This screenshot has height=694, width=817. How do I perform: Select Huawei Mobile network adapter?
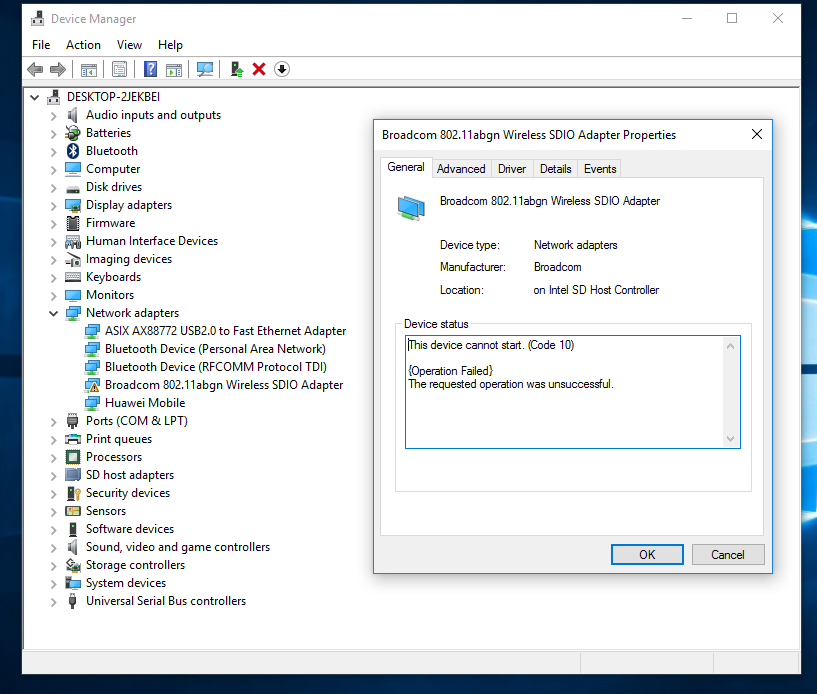point(144,403)
